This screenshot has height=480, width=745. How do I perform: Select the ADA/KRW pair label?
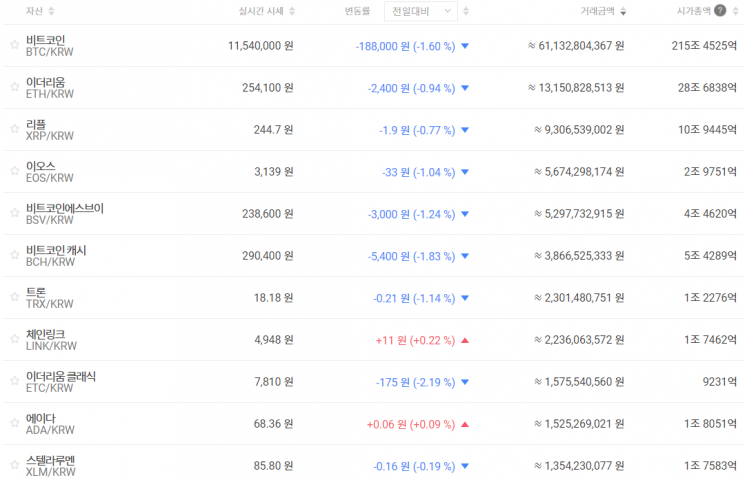coord(50,430)
